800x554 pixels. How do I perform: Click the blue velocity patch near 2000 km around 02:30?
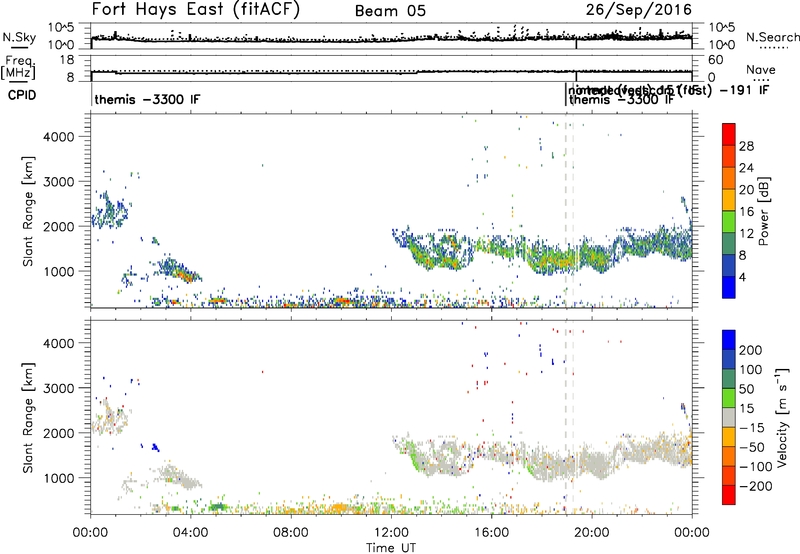(155, 447)
